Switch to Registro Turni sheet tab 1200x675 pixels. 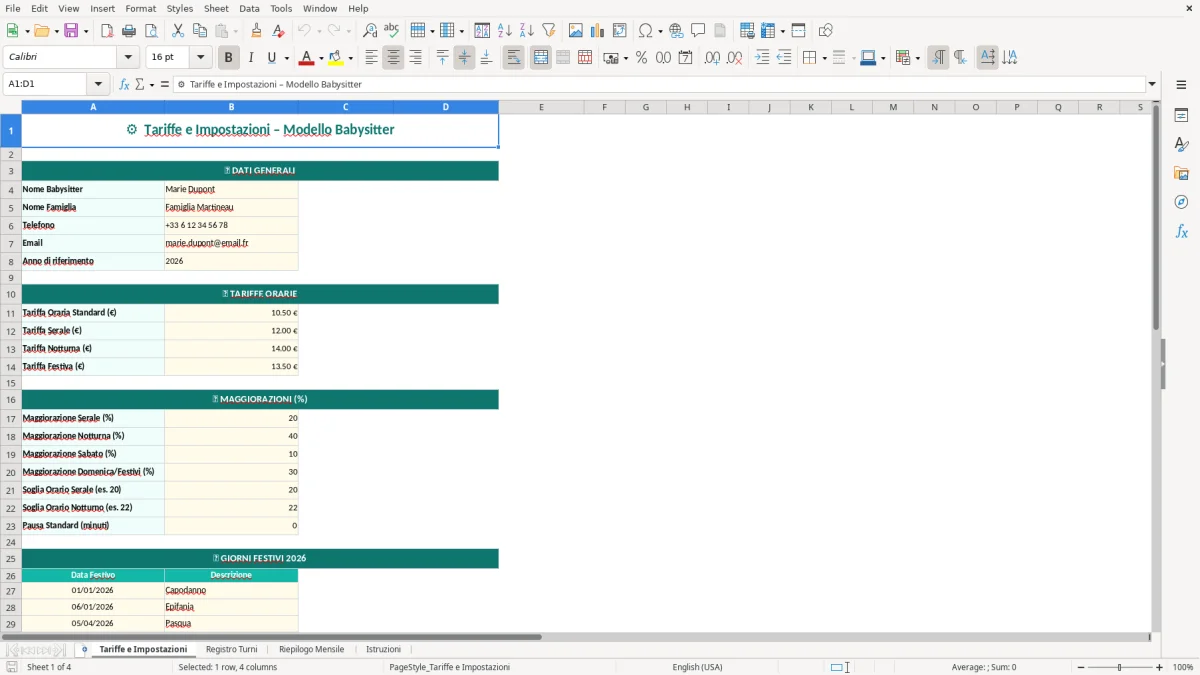[231, 649]
